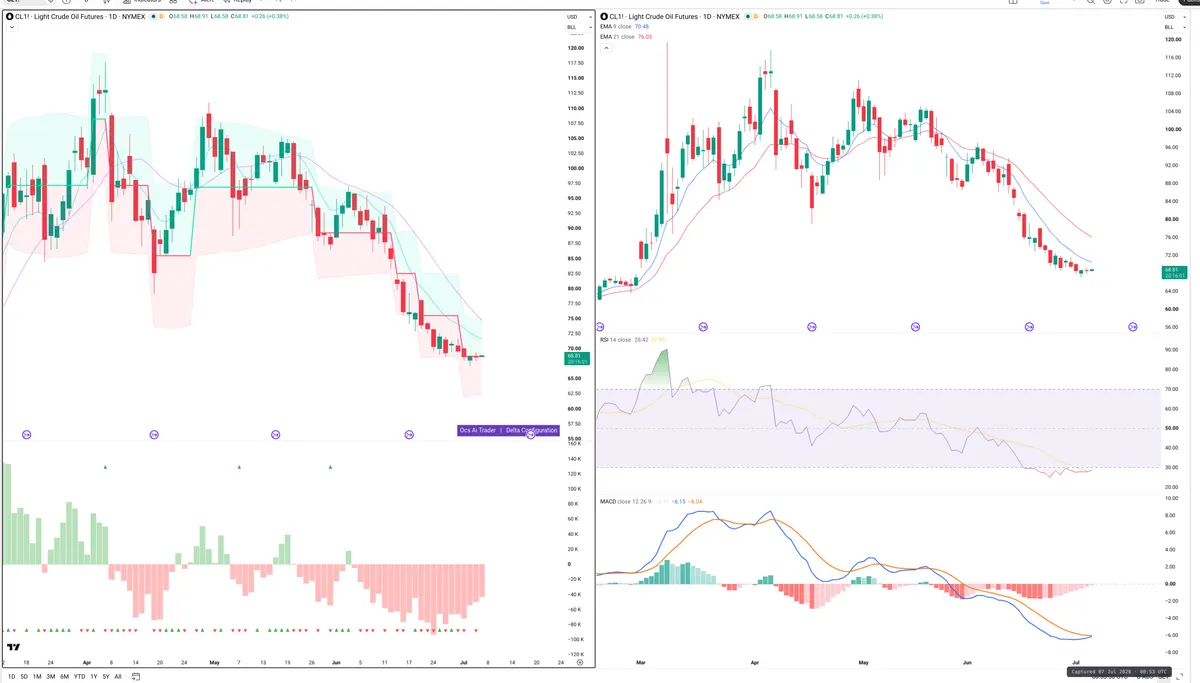Select the 3M time range
Screen dimensions: 1200x683
[50, 676]
